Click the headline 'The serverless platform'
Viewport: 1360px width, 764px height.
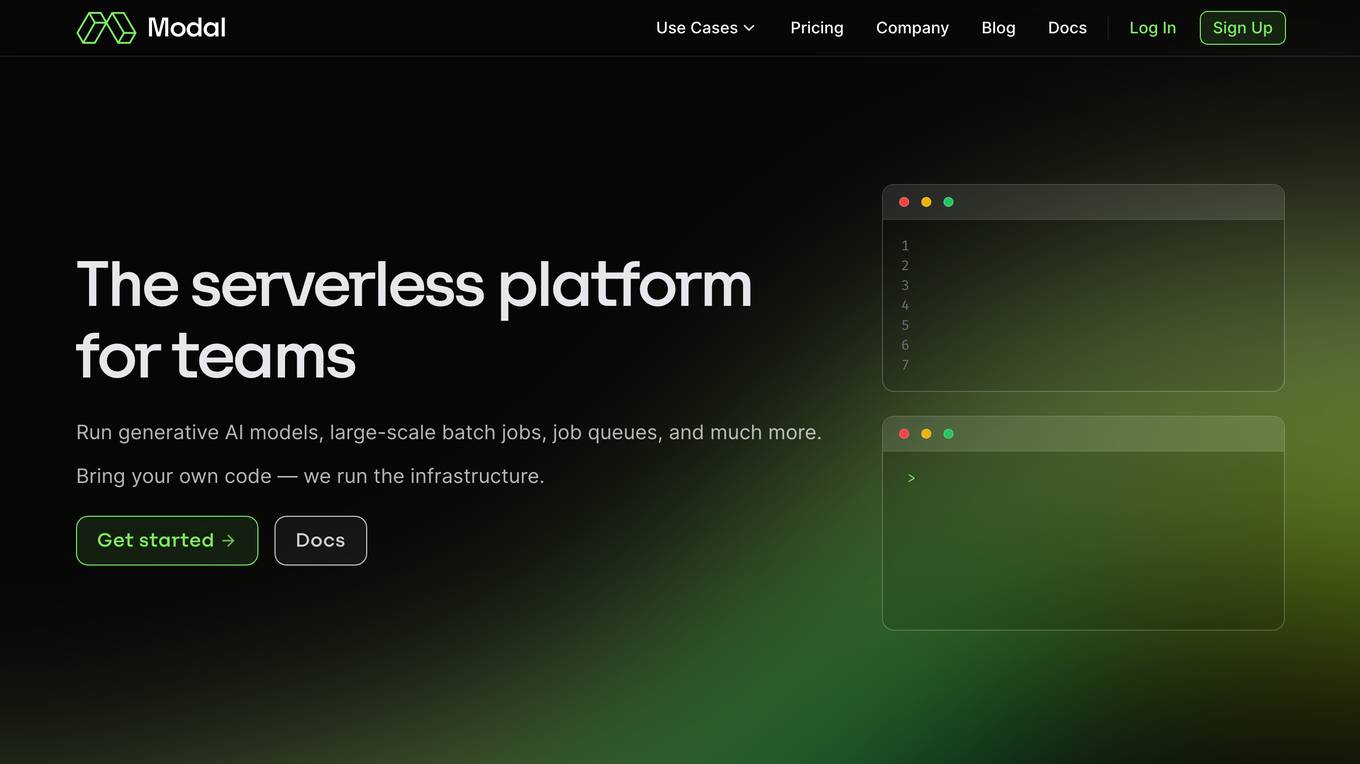click(414, 286)
